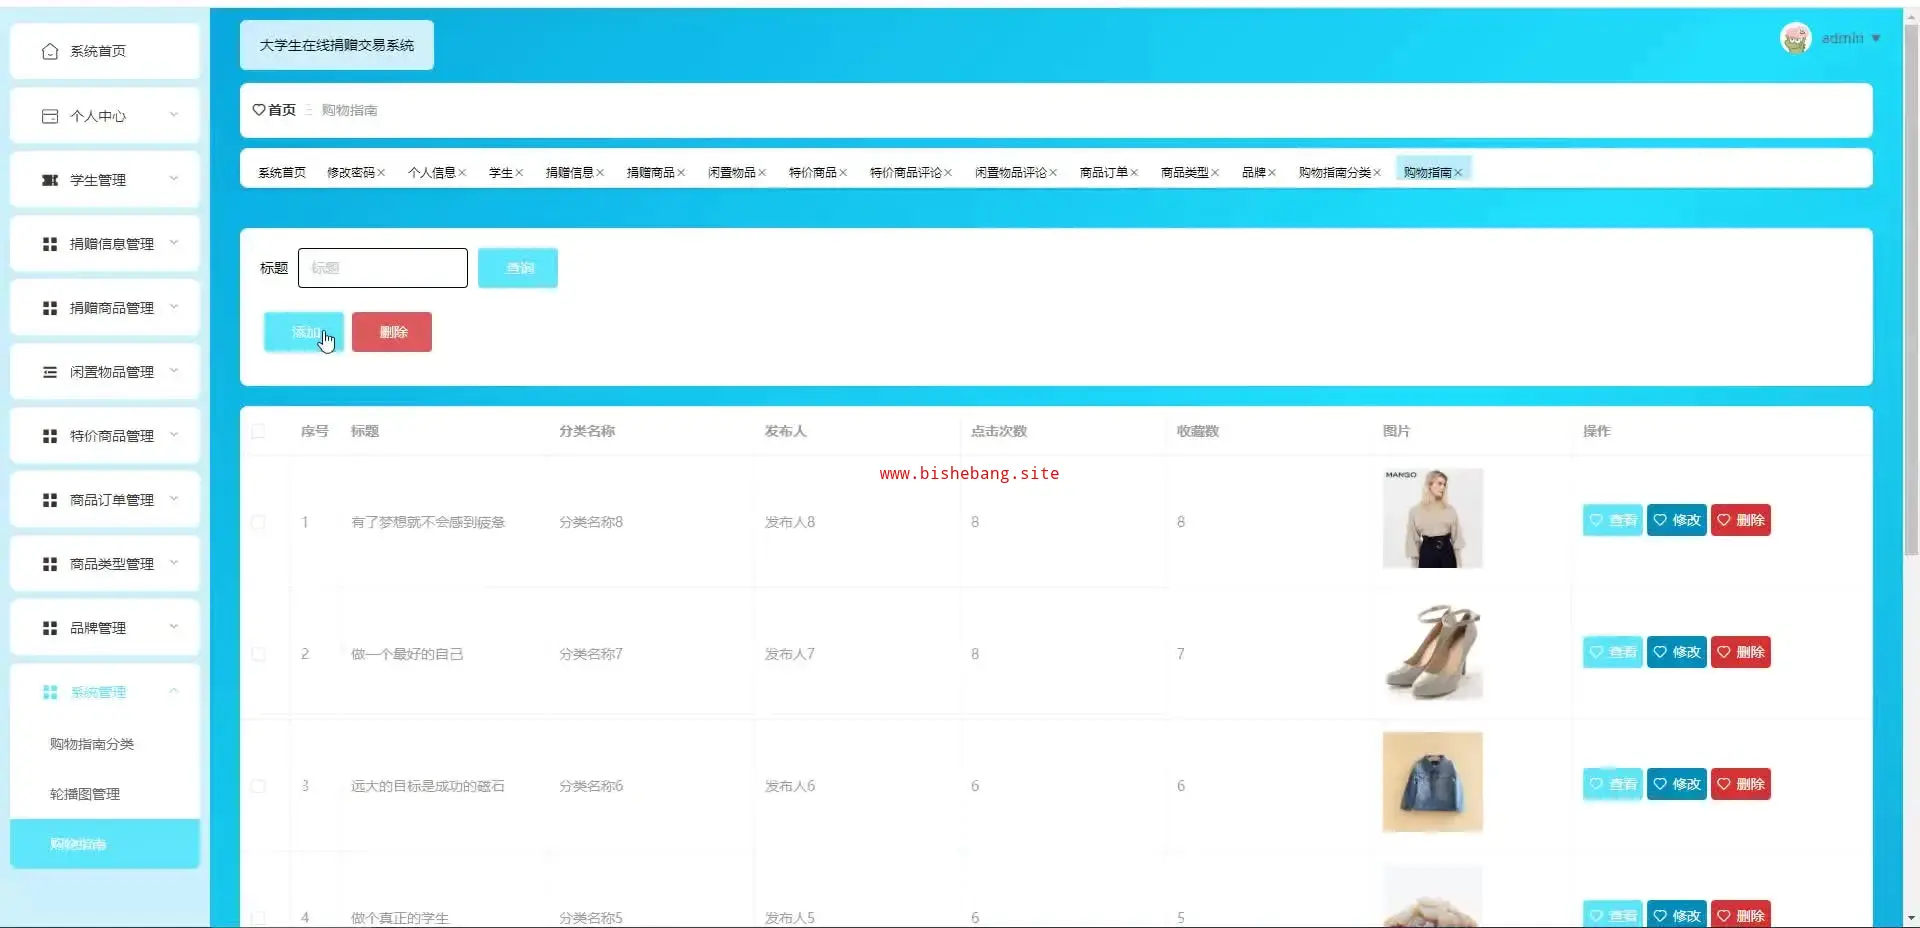Screen dimensions: 1920x928
Task: Close the 特价商品 tab
Action: point(843,173)
